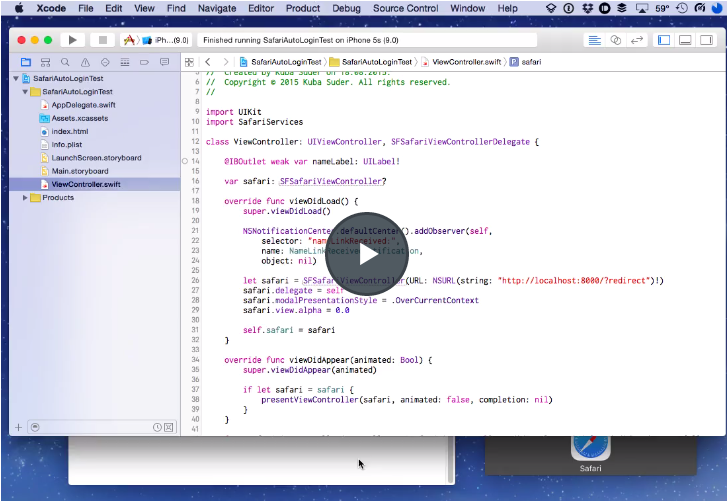The width and height of the screenshot is (727, 501).
Task: Start the video via center play overlay
Action: point(367,254)
